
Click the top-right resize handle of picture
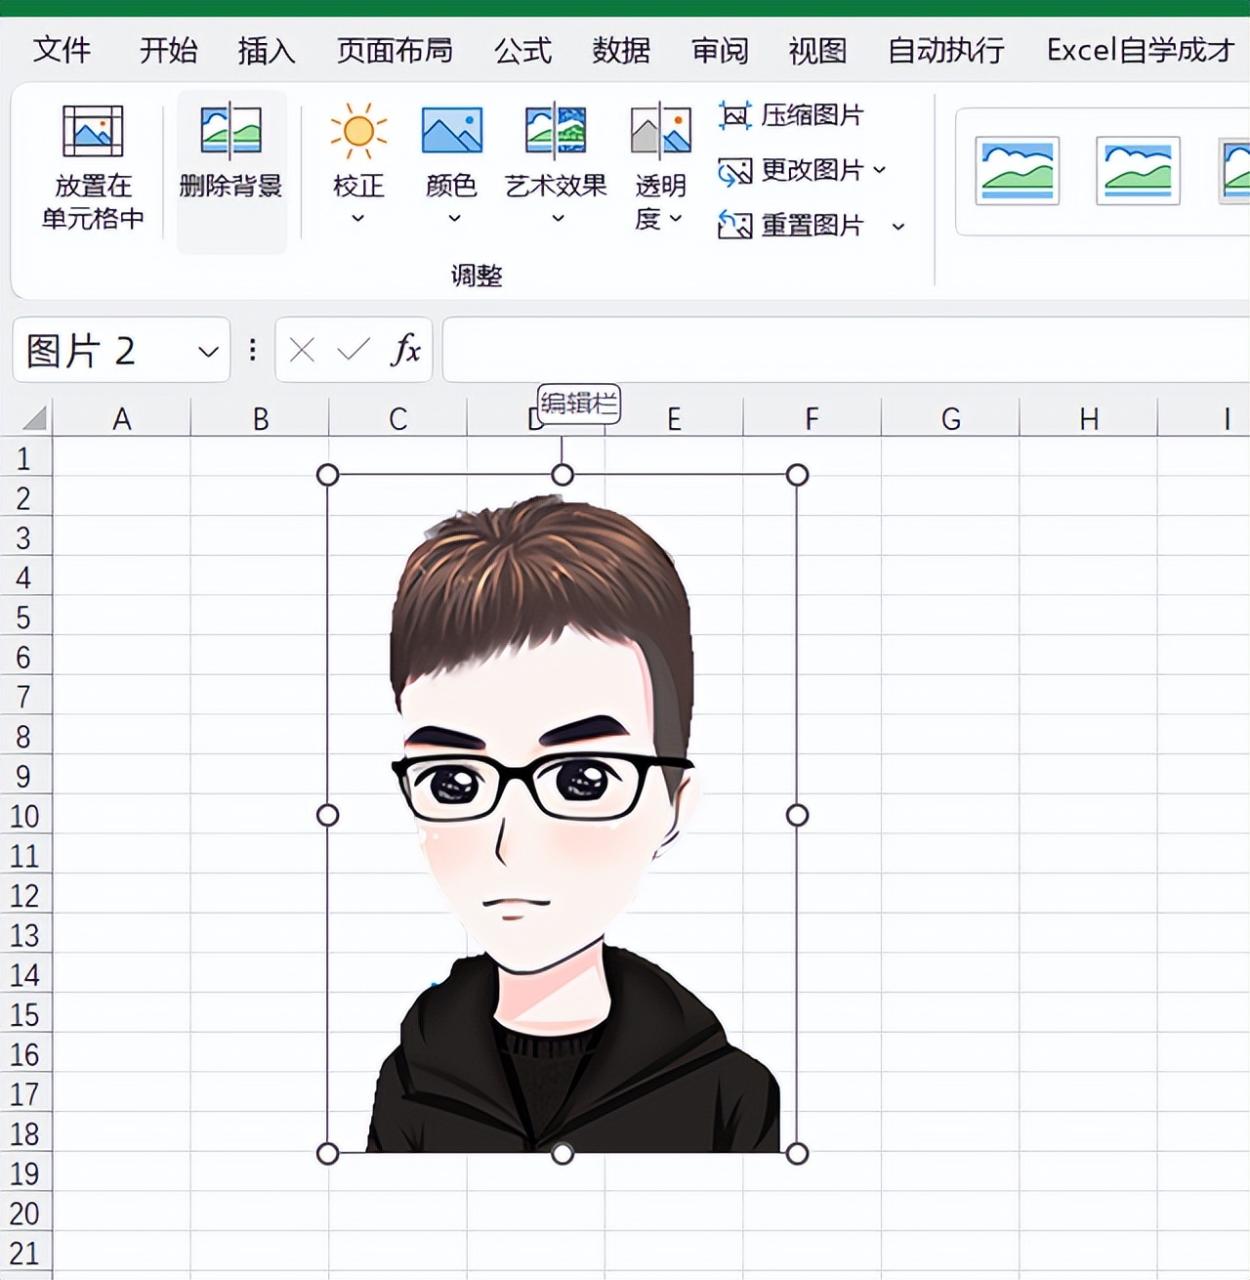797,475
